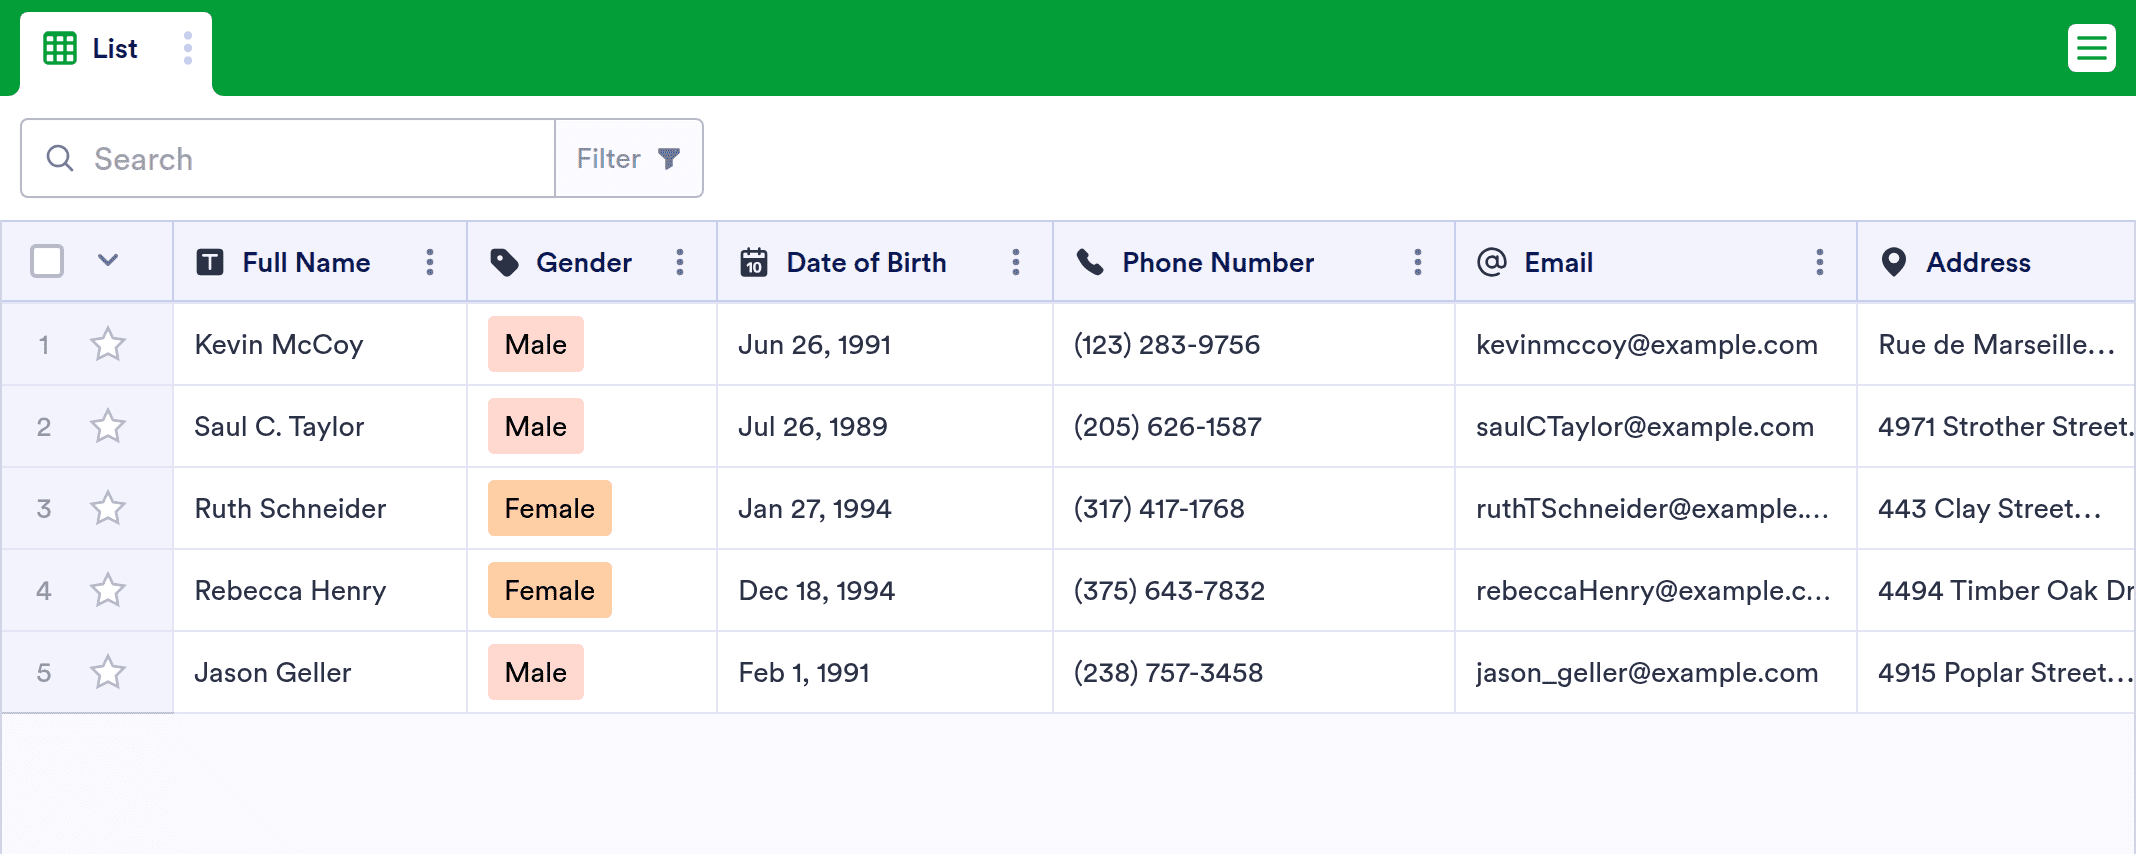Viewport: 2136px width, 854px height.
Task: Click the search magnifier icon
Action: tap(60, 158)
